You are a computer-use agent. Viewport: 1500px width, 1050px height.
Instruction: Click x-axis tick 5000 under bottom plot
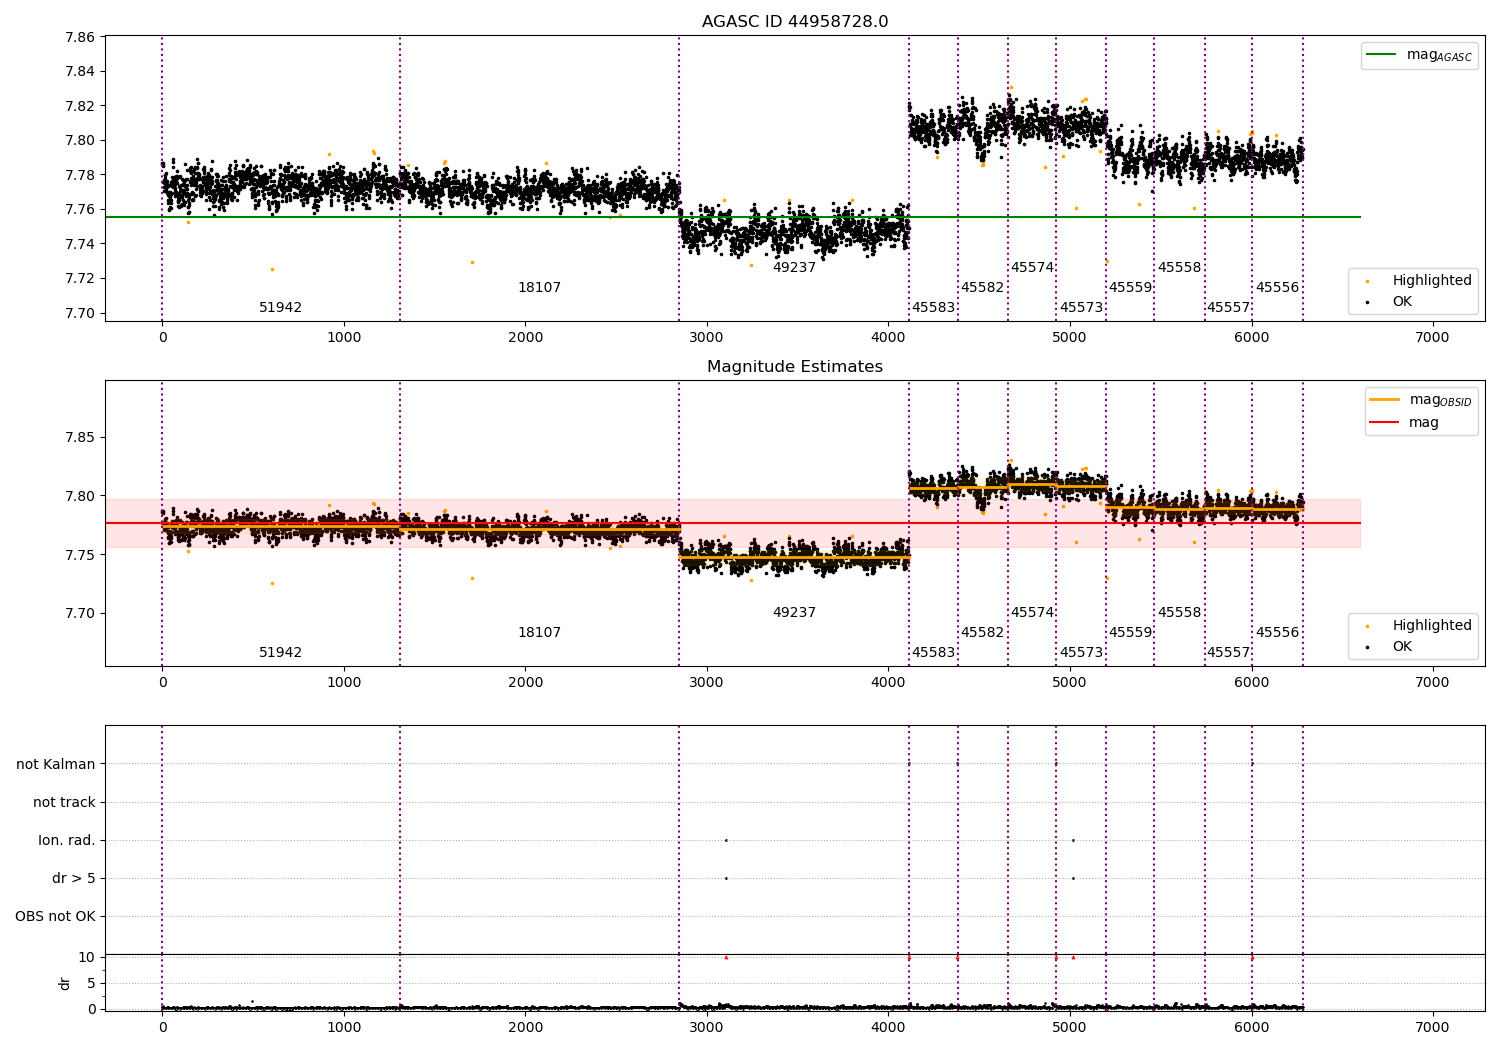pyautogui.click(x=1069, y=1027)
